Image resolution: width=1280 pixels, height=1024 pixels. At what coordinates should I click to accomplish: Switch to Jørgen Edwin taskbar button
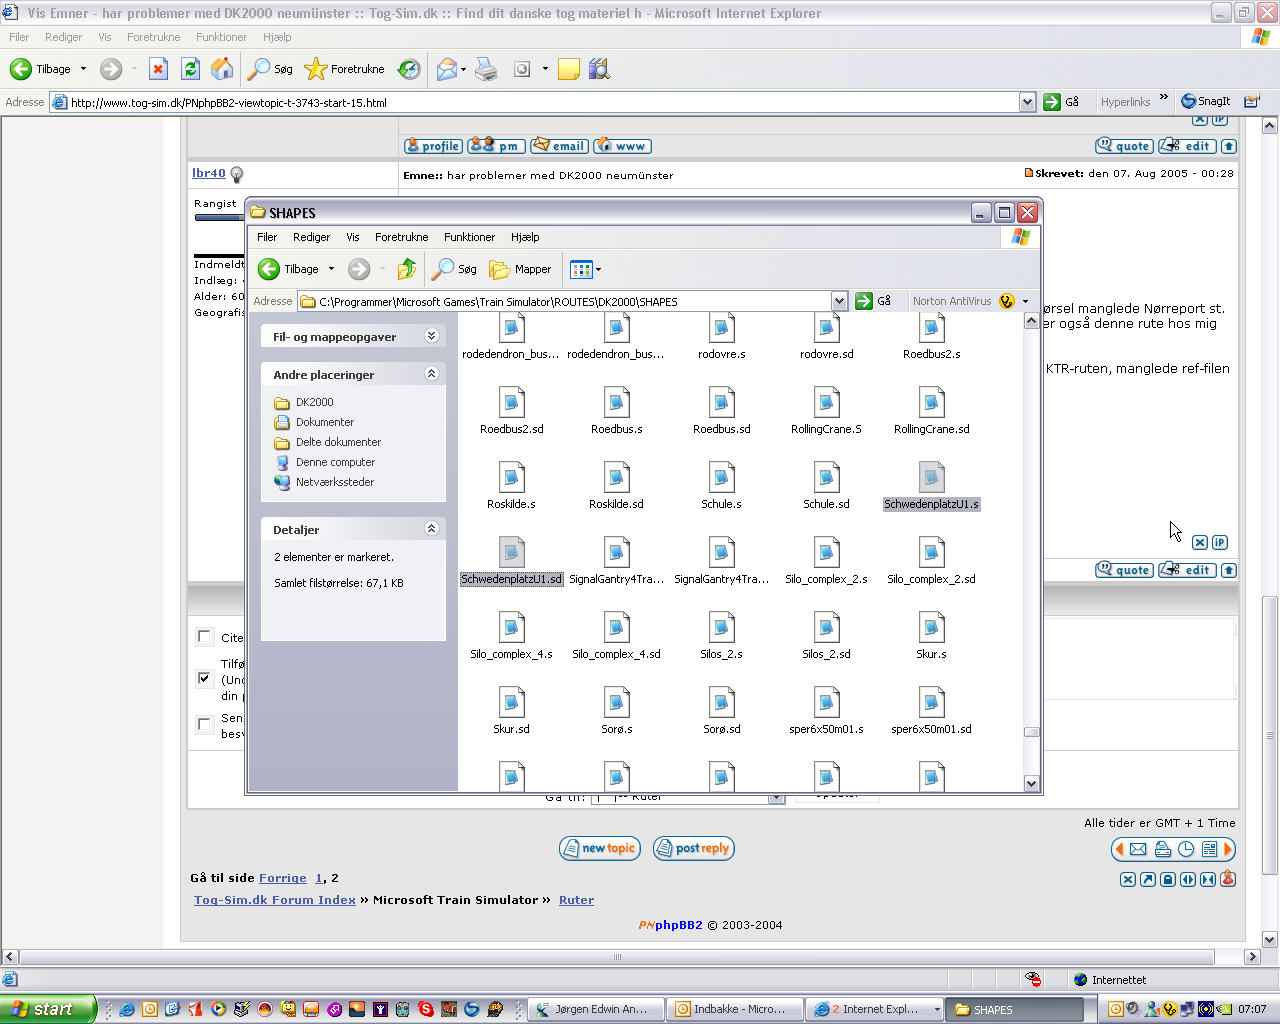tap(594, 1009)
